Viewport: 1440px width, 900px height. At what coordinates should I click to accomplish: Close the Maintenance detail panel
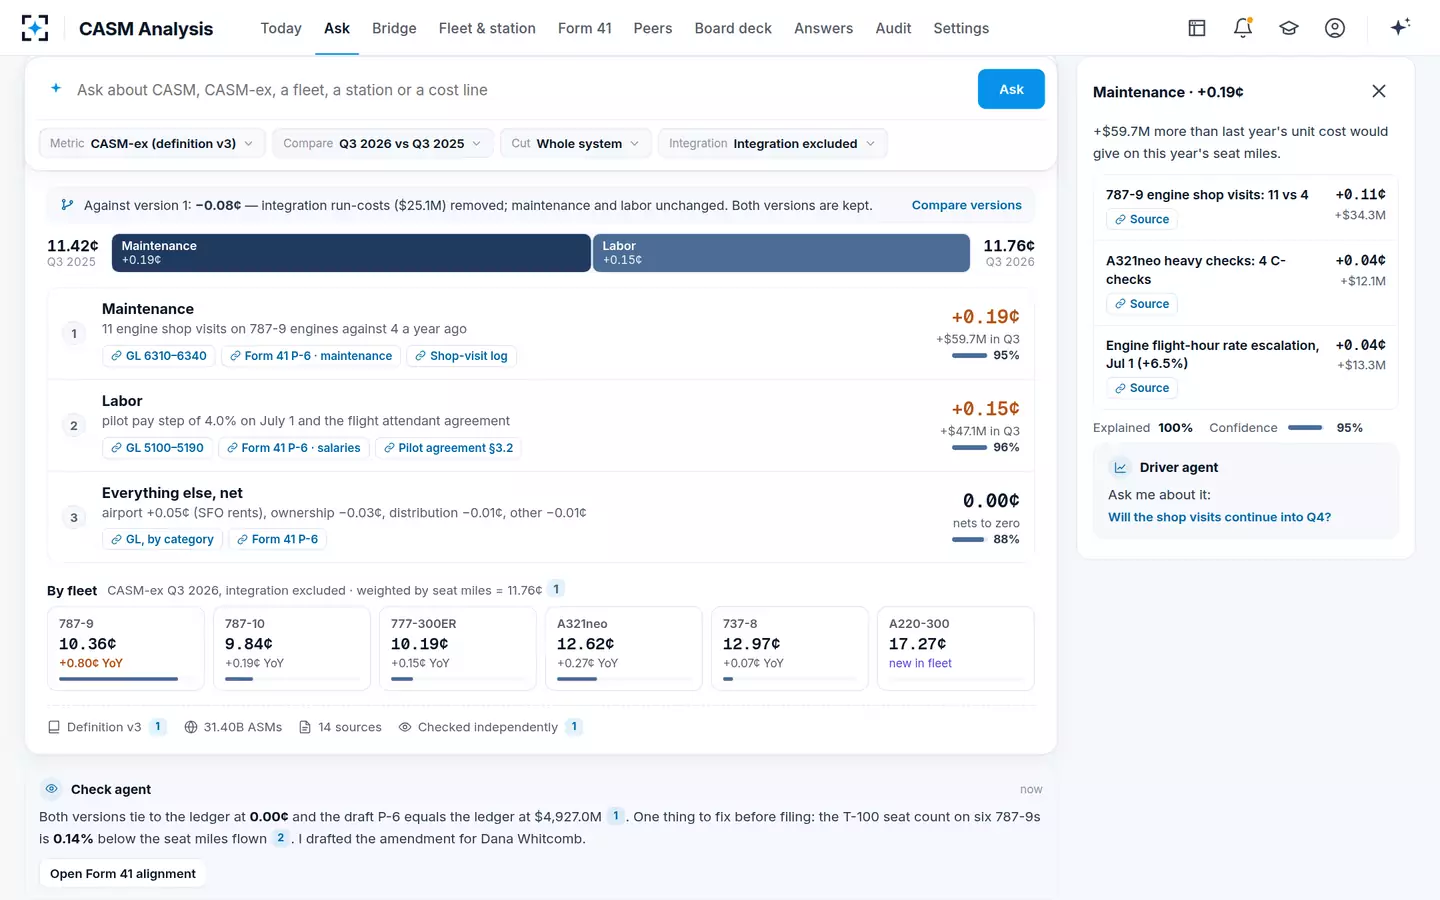[x=1379, y=91]
